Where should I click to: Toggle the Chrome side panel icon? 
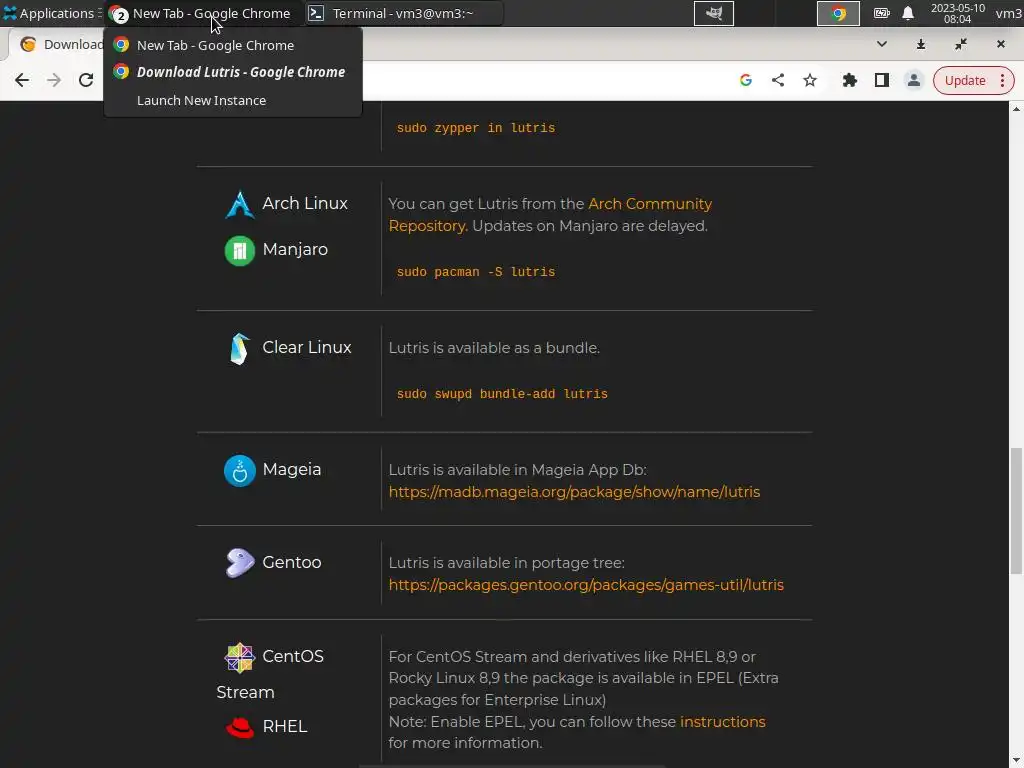point(882,80)
